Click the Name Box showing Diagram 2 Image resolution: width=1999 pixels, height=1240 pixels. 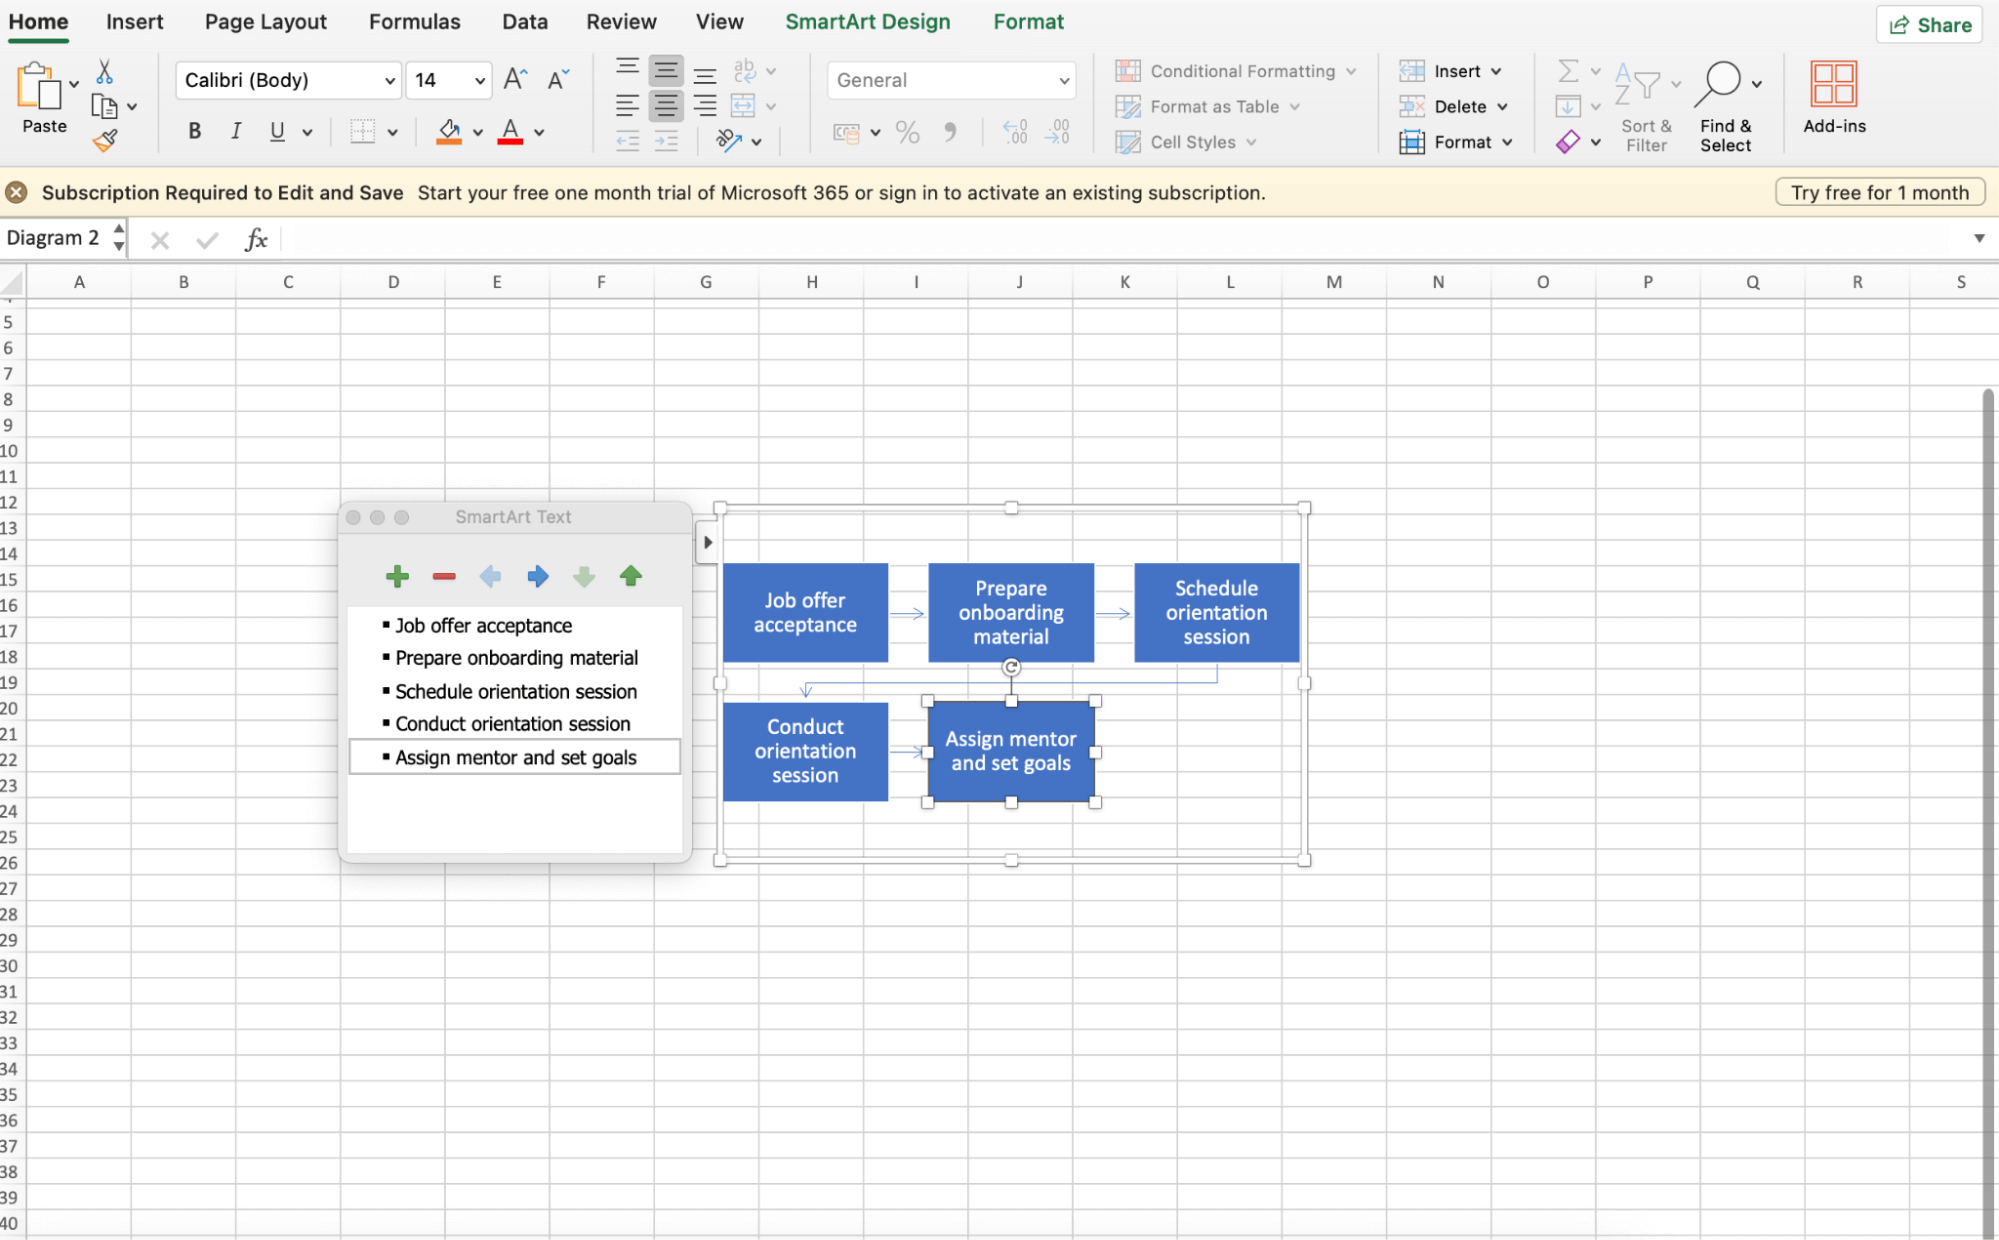pyautogui.click(x=55, y=238)
